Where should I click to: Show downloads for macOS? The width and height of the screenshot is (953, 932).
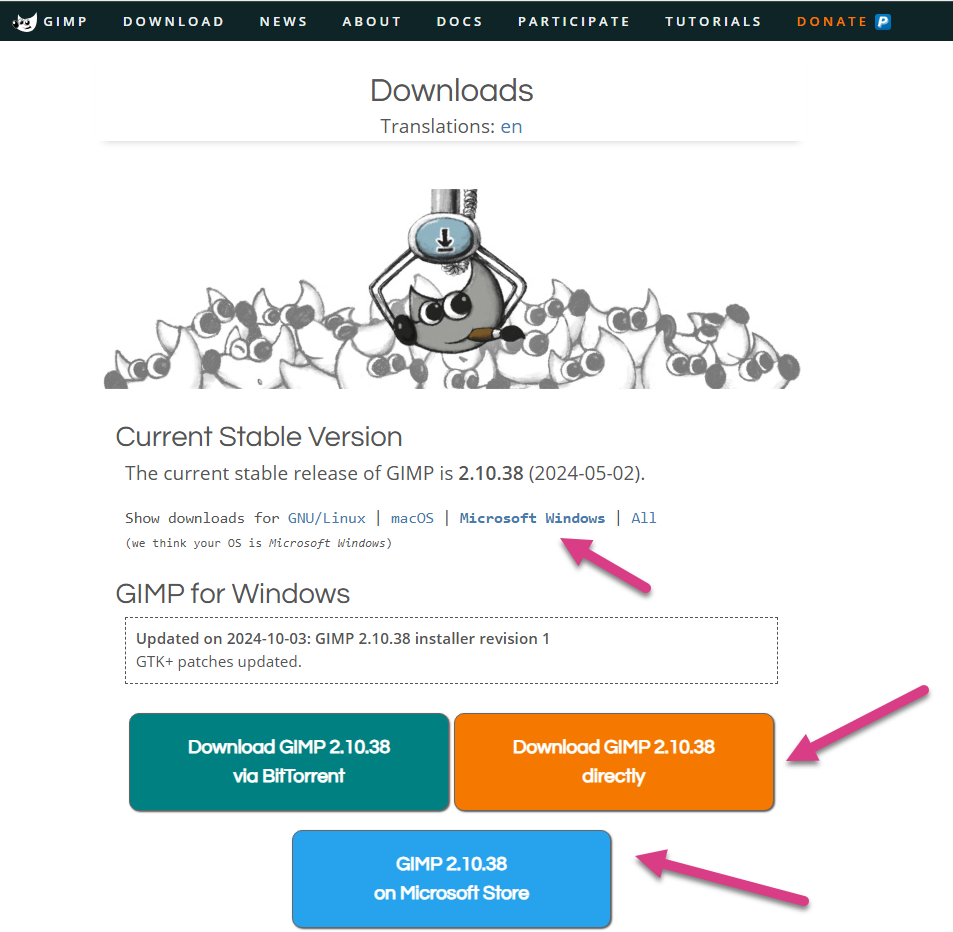click(x=412, y=518)
